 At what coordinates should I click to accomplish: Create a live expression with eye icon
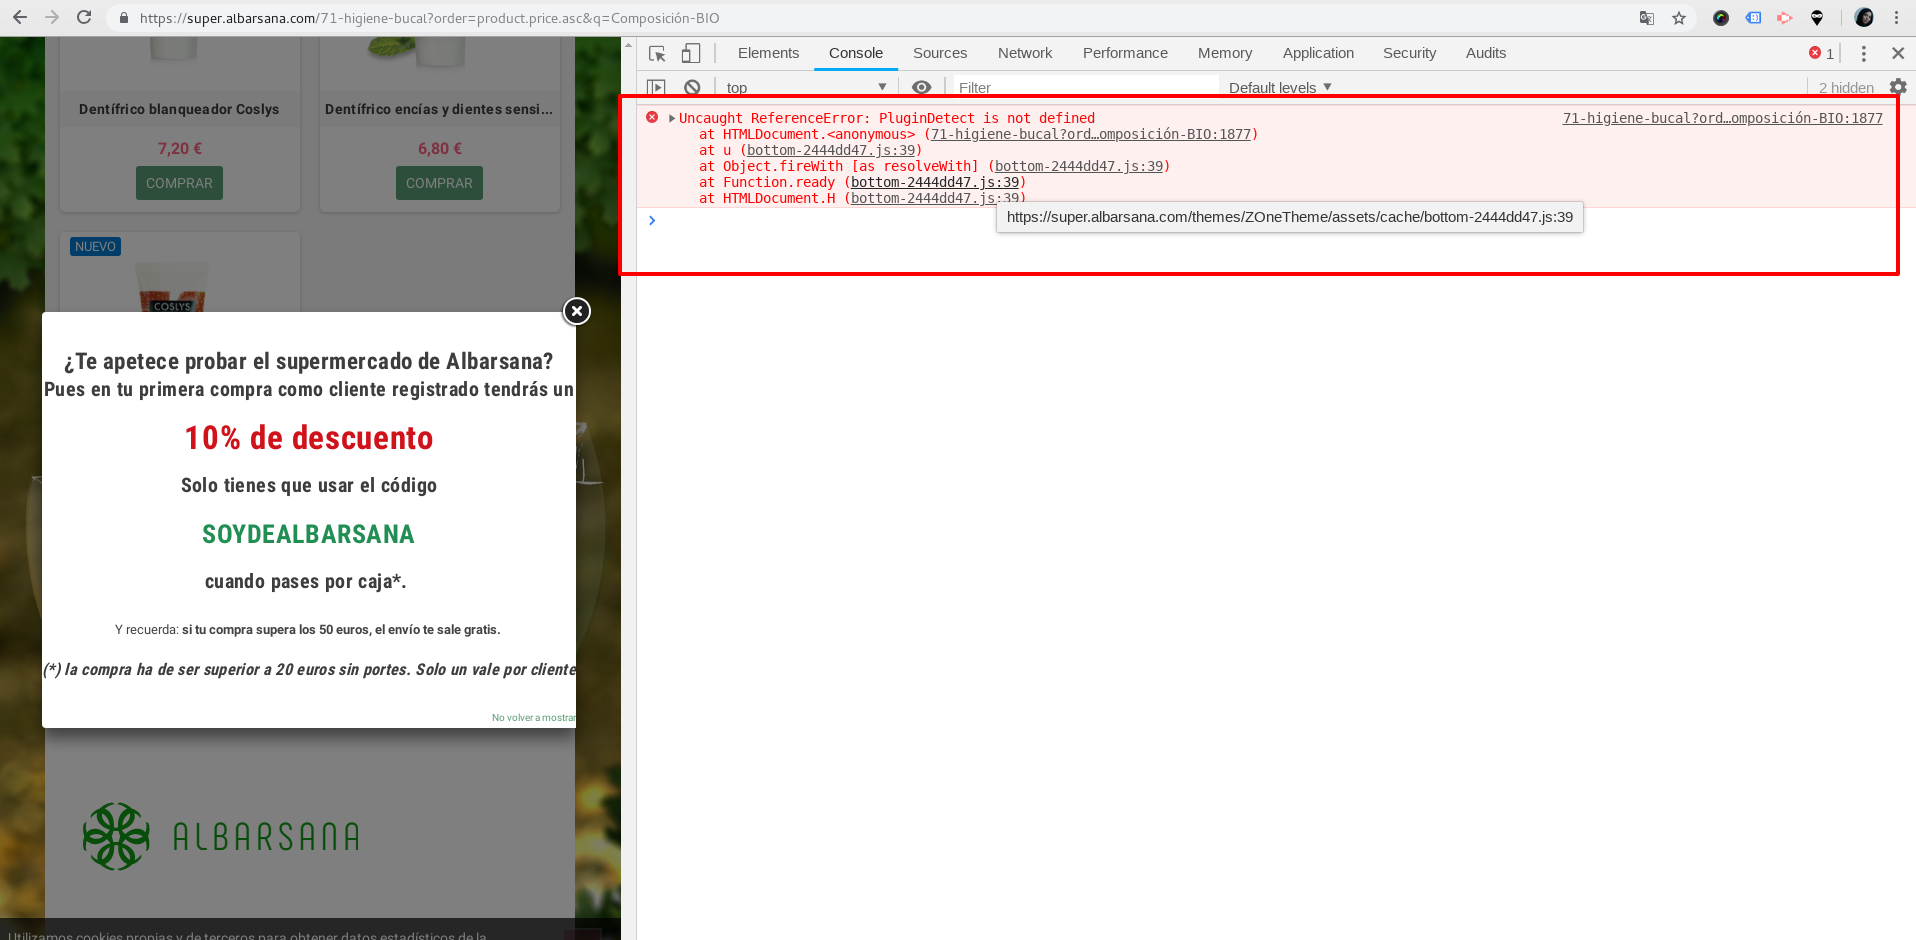(922, 87)
